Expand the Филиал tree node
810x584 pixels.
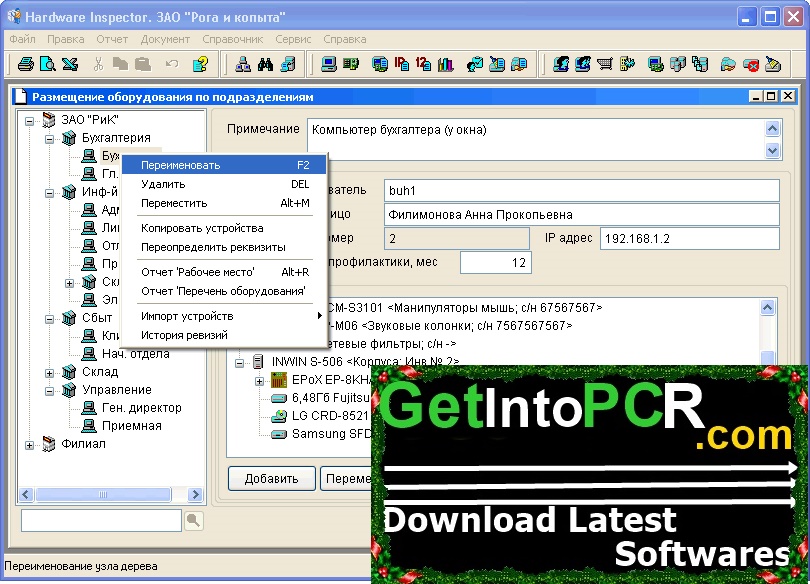click(x=29, y=445)
